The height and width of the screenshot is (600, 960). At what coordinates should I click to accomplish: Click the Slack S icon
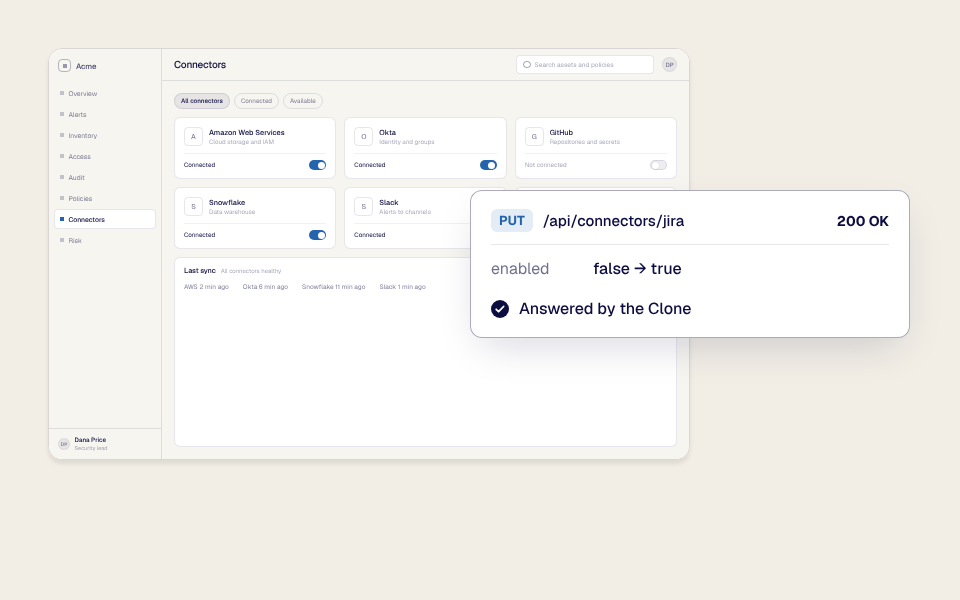click(x=364, y=206)
